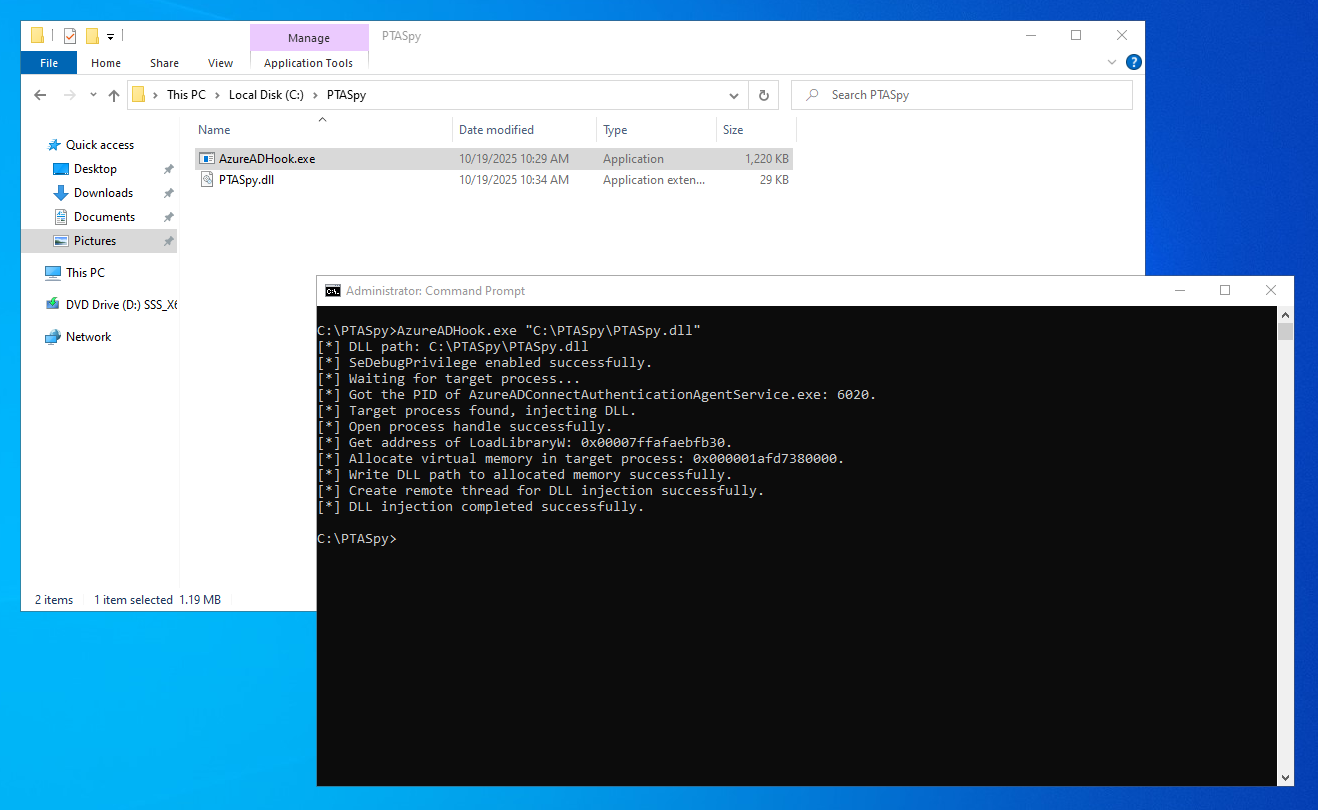Click the This PC monitor icon
This screenshot has height=810, width=1318.
(x=53, y=273)
